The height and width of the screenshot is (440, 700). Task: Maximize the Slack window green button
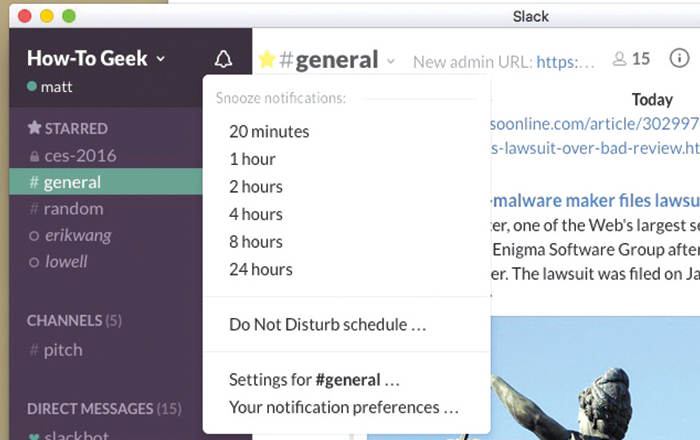tap(69, 16)
